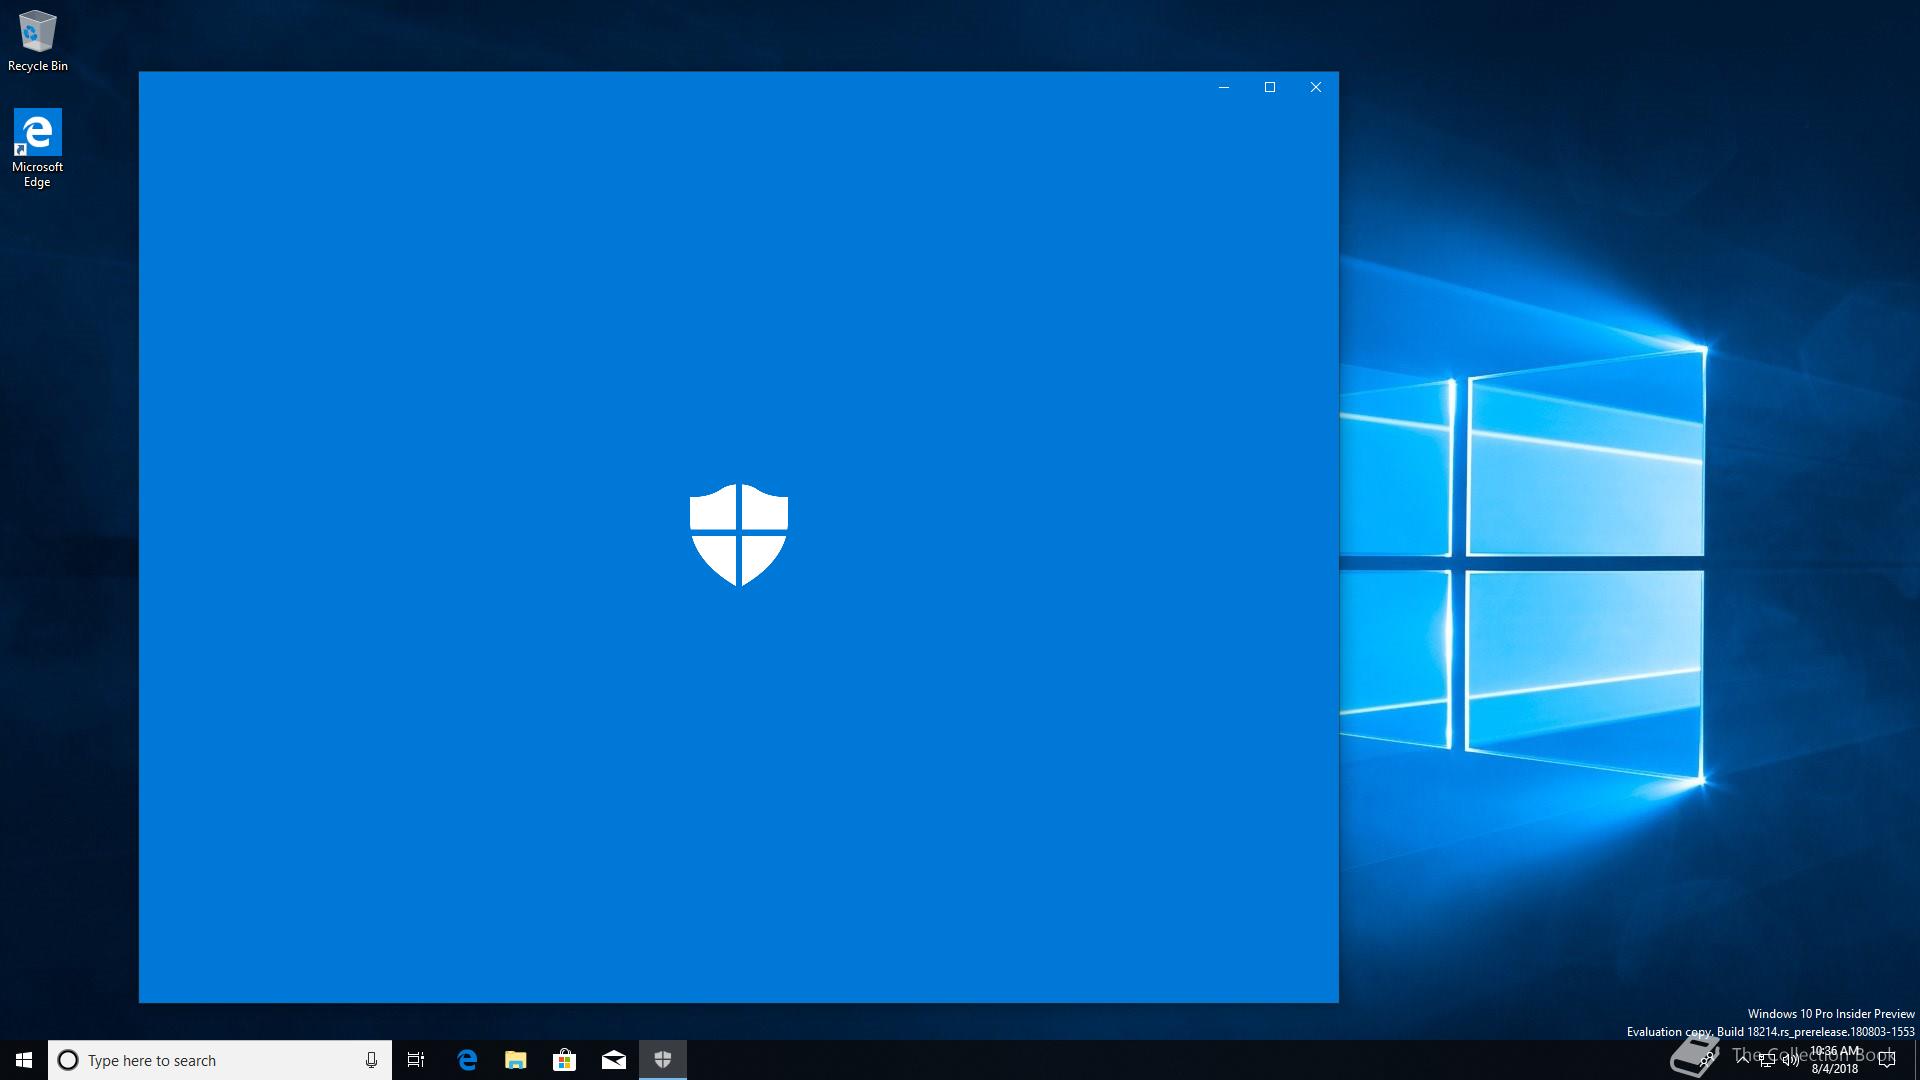
Task: Launch Edge from the taskbar
Action: 467,1060
